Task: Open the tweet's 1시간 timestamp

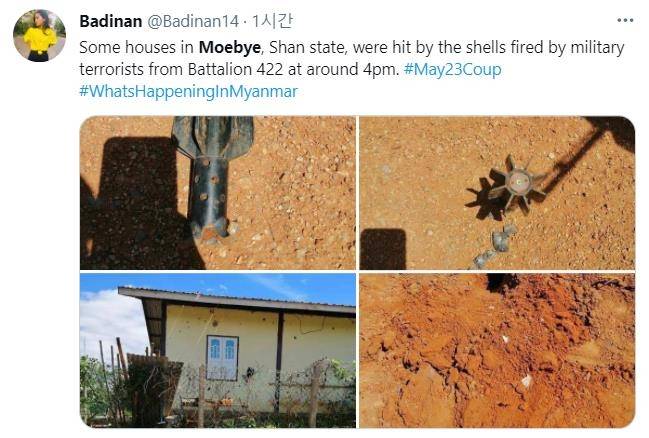Action: [272, 21]
